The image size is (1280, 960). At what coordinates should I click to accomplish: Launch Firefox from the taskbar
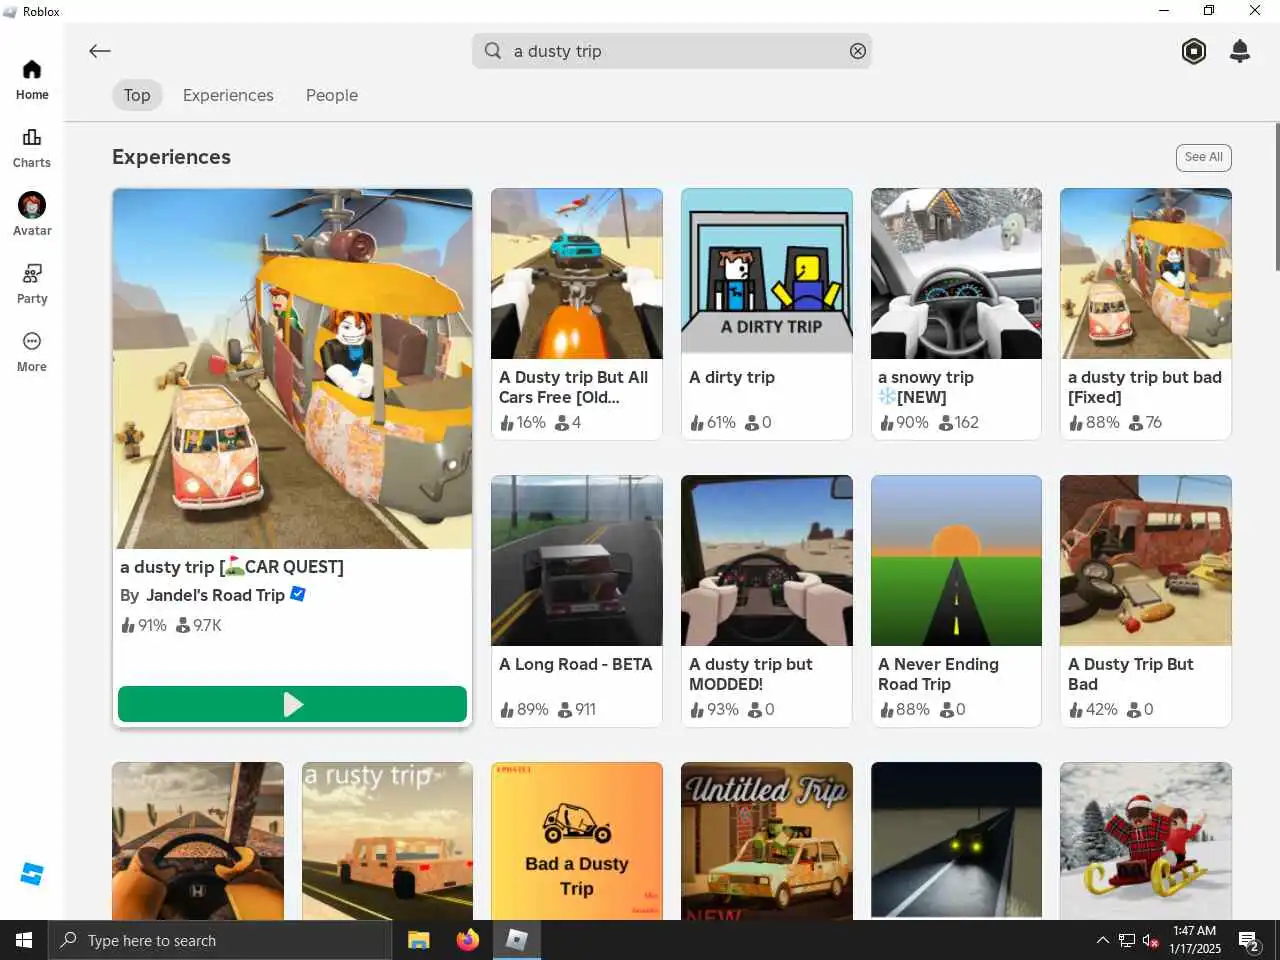coord(467,940)
